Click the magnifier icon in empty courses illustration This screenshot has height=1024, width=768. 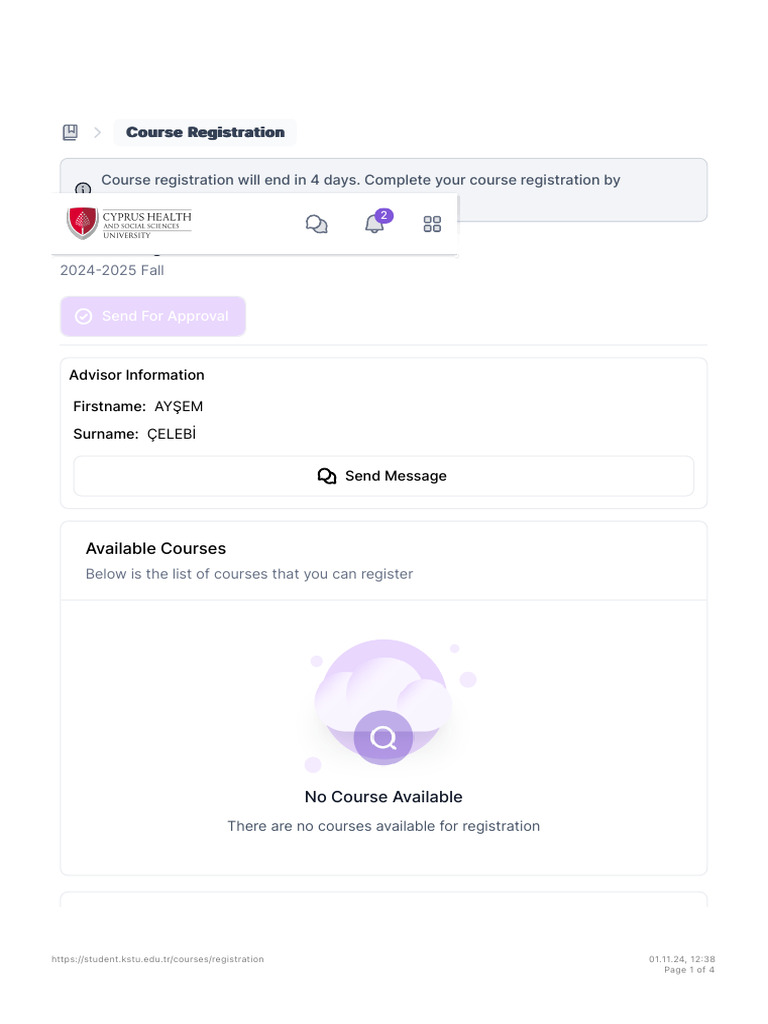coord(383,739)
